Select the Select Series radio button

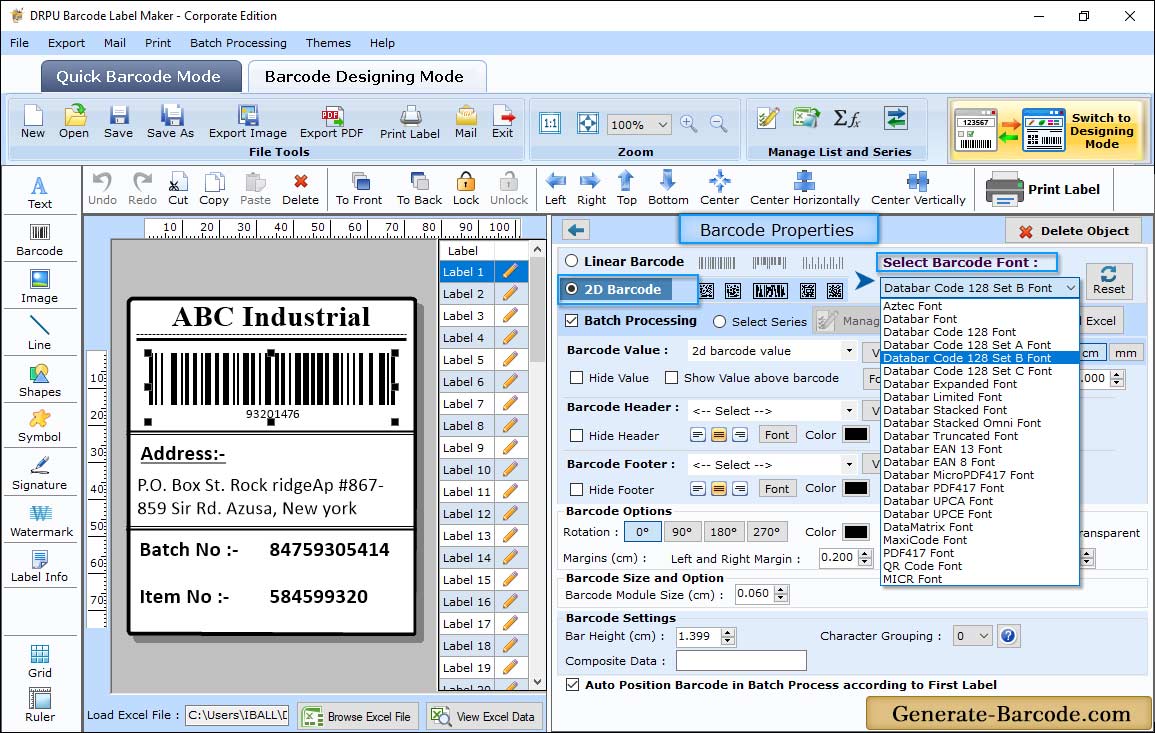(x=720, y=322)
